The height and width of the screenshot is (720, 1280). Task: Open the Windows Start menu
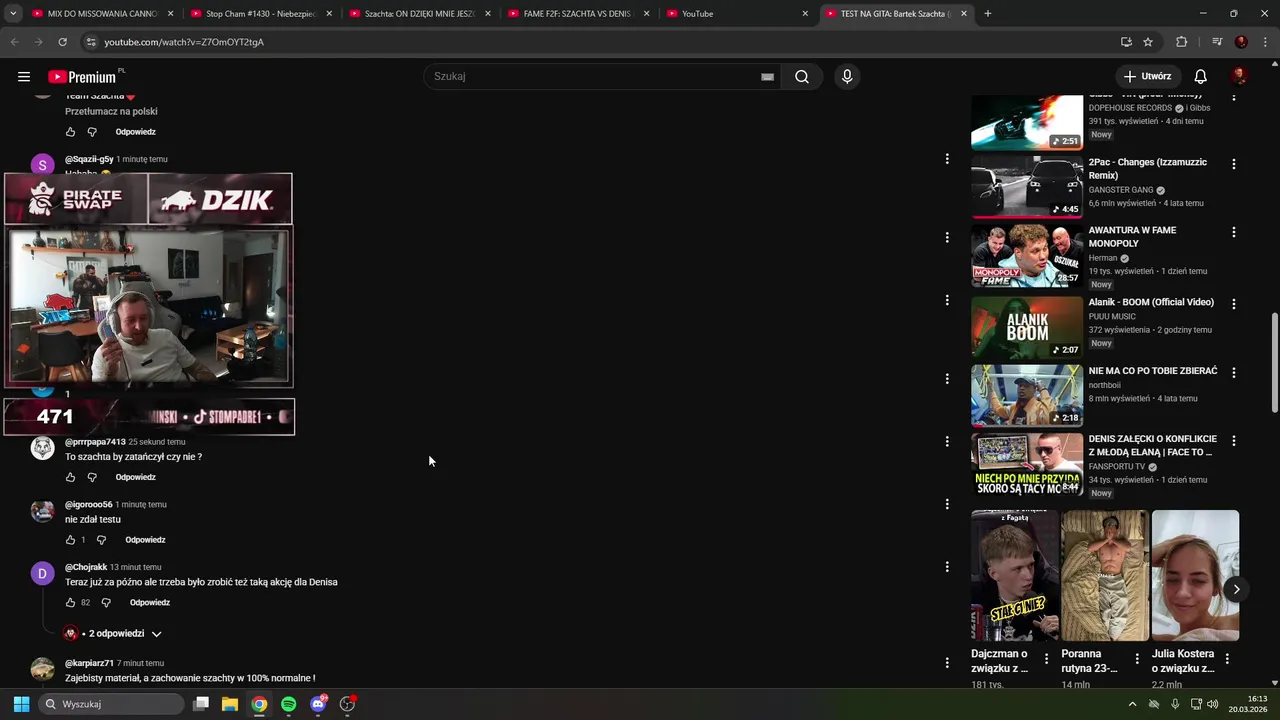pos(21,704)
